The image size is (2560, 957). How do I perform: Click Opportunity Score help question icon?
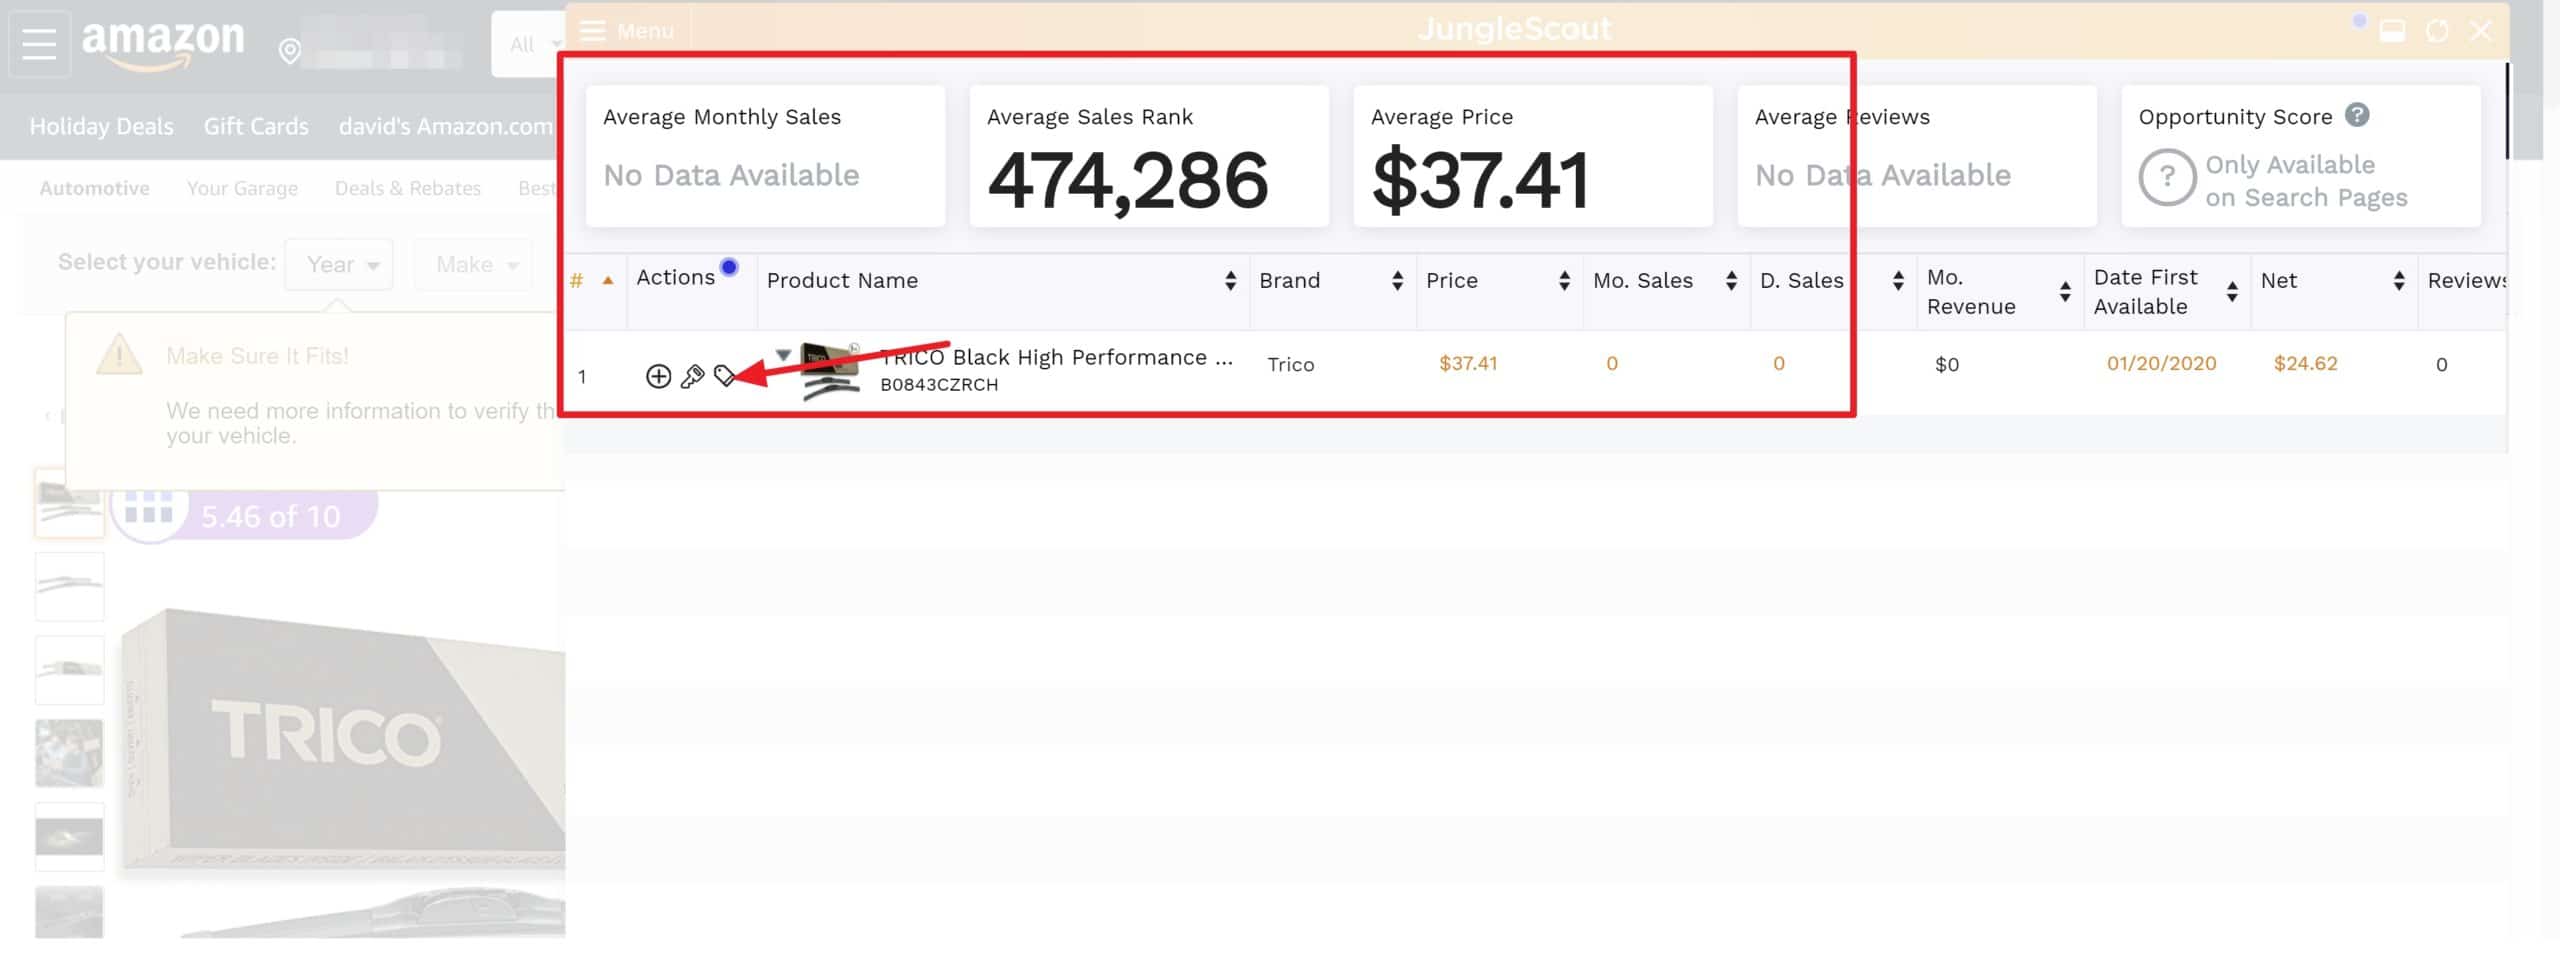click(x=2357, y=115)
